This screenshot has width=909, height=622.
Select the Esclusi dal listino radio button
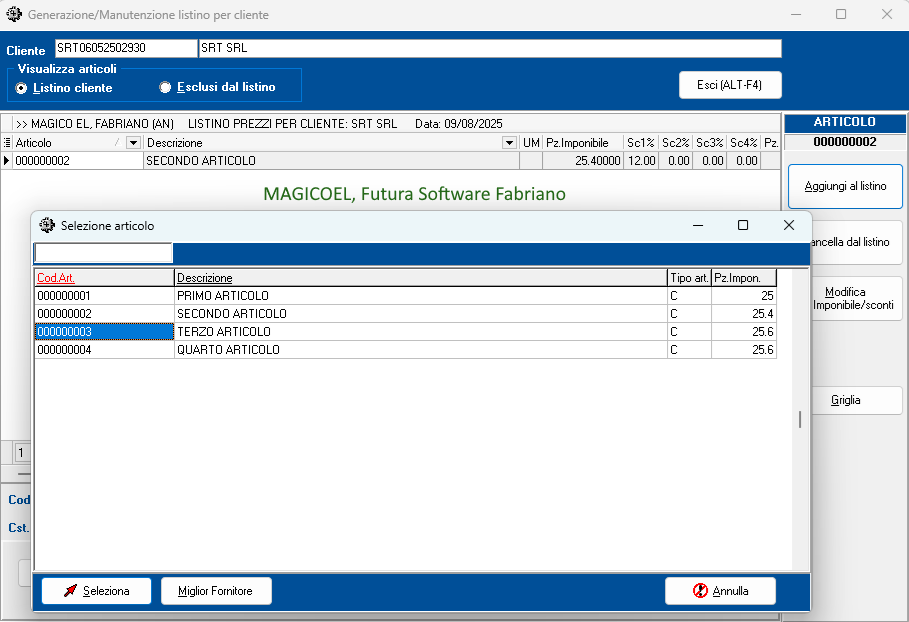click(x=165, y=87)
